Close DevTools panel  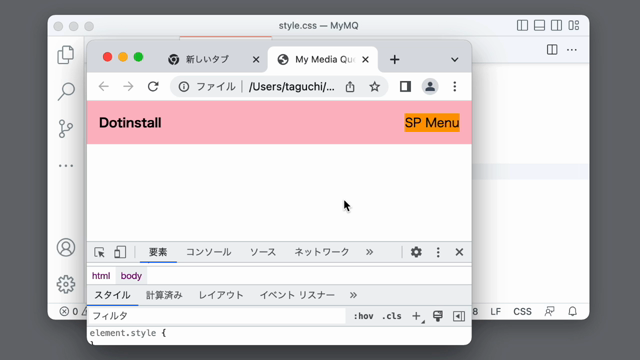pos(459,252)
